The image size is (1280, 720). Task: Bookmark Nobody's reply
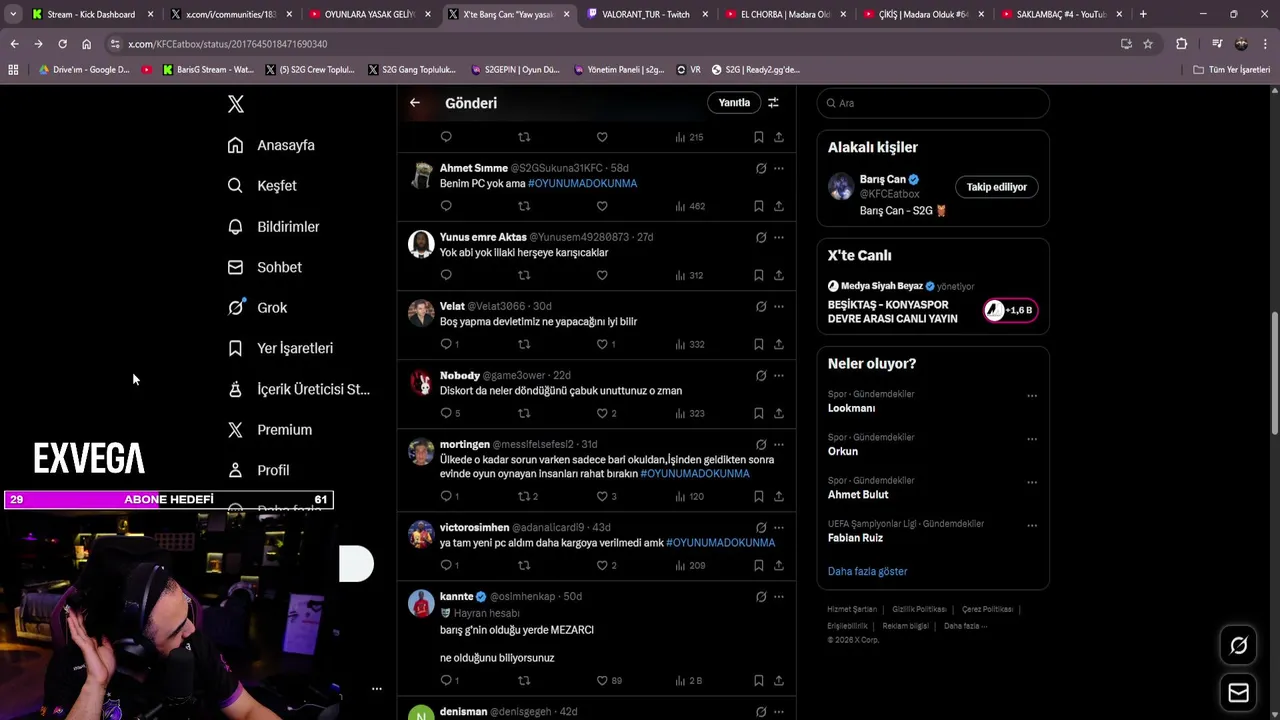(x=758, y=413)
